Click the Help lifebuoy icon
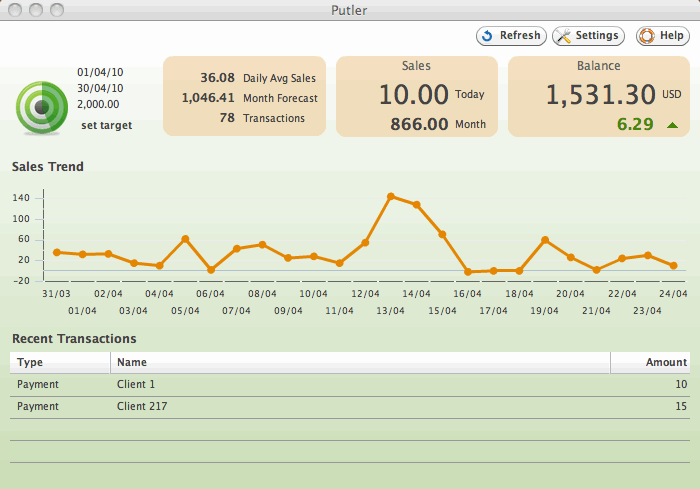Image resolution: width=700 pixels, height=489 pixels. (x=647, y=36)
